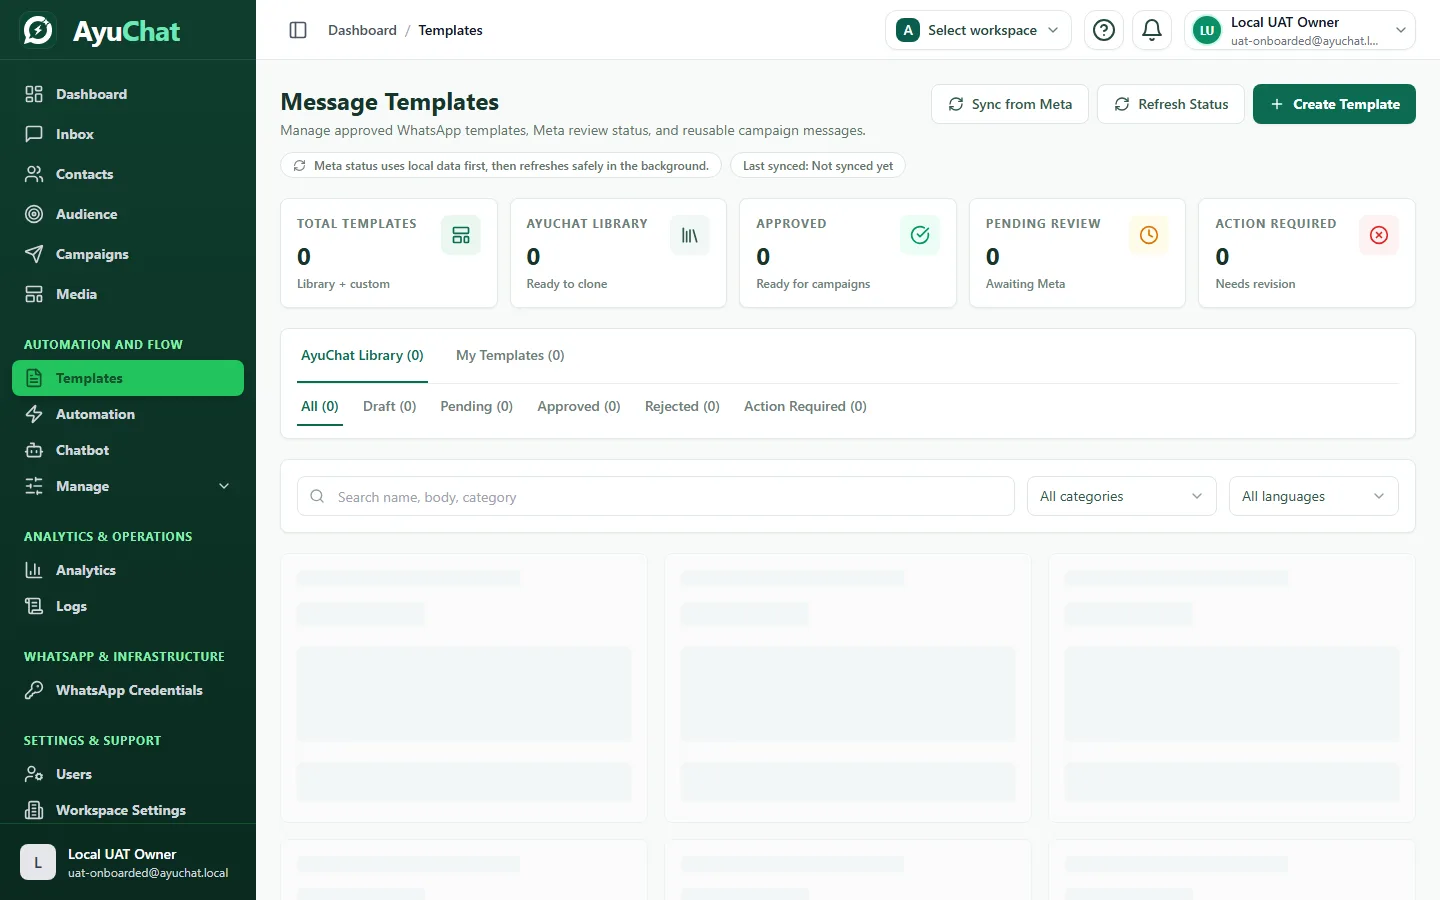Select the Approved (0) filter tab
The height and width of the screenshot is (900, 1440).
pyautogui.click(x=579, y=406)
